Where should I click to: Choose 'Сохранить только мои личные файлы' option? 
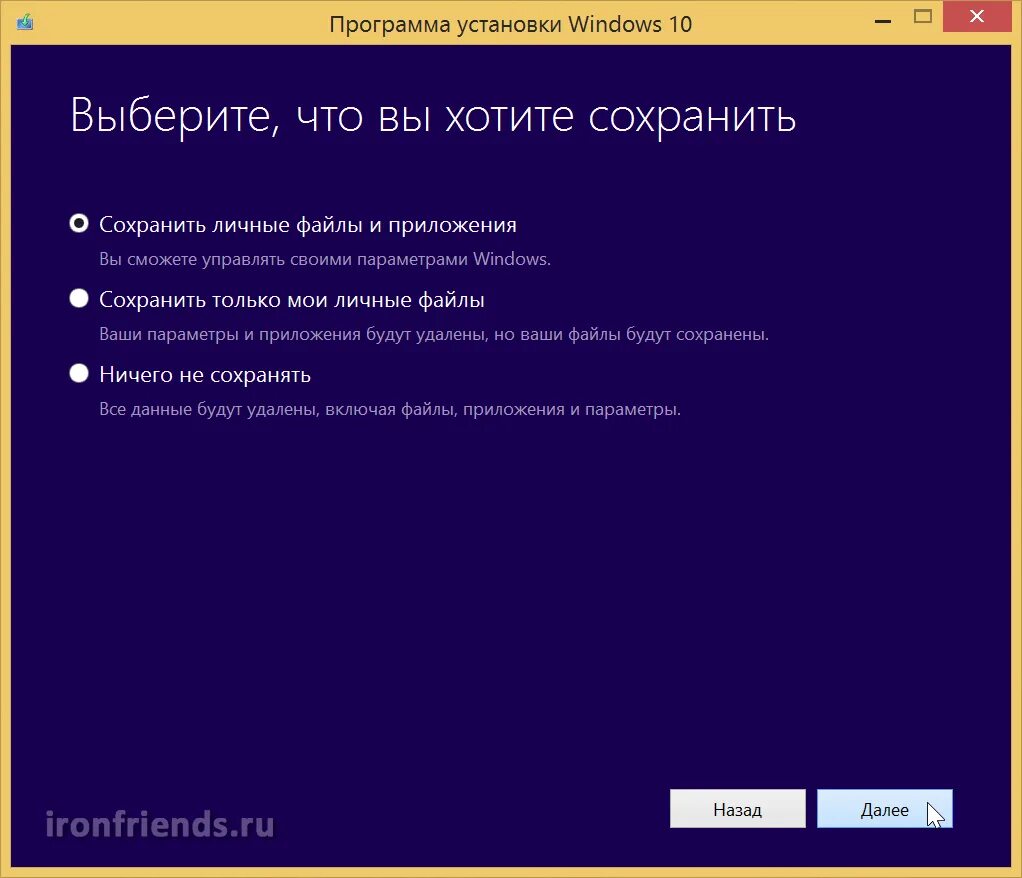(79, 299)
